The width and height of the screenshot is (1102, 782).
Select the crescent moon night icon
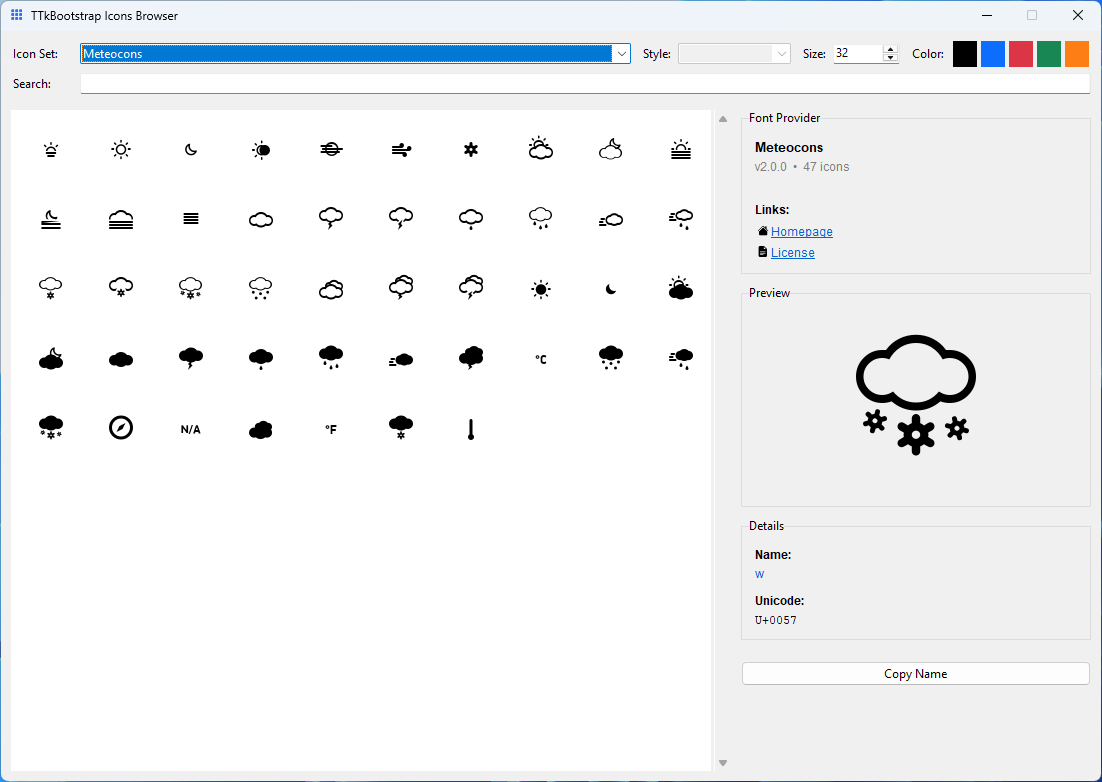pos(191,150)
